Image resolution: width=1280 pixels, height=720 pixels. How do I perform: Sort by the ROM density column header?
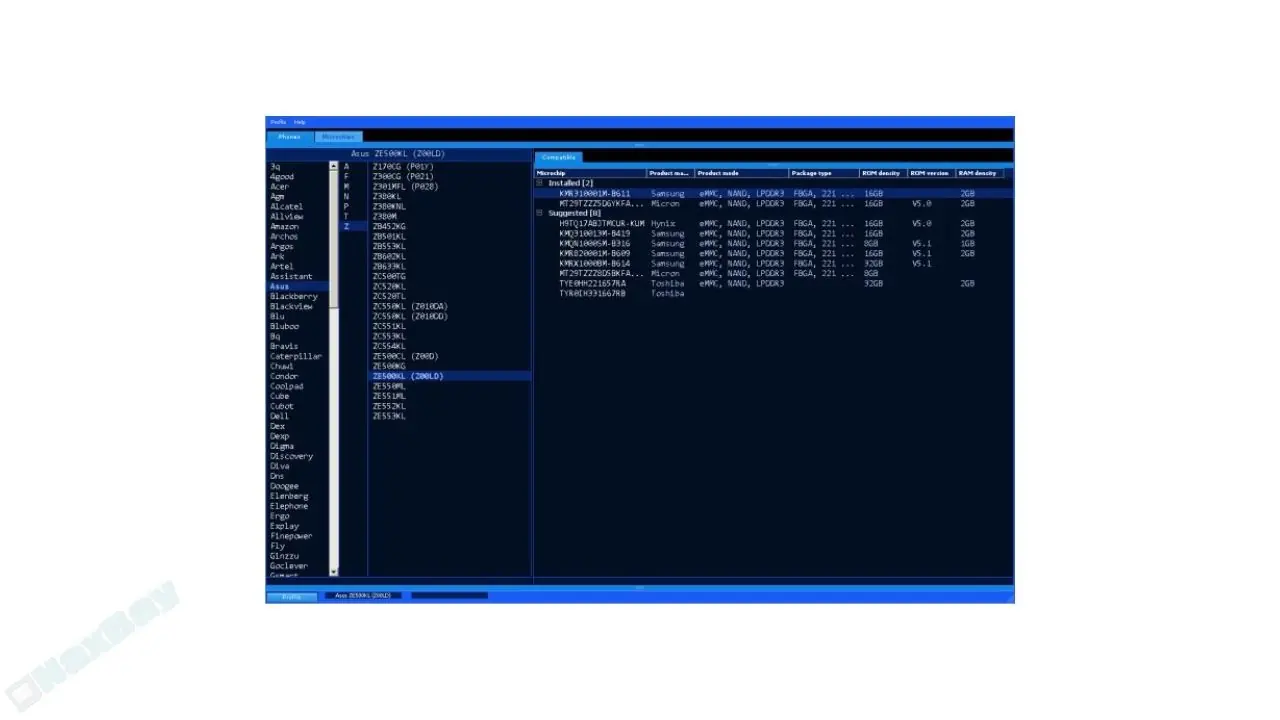pyautogui.click(x=883, y=173)
